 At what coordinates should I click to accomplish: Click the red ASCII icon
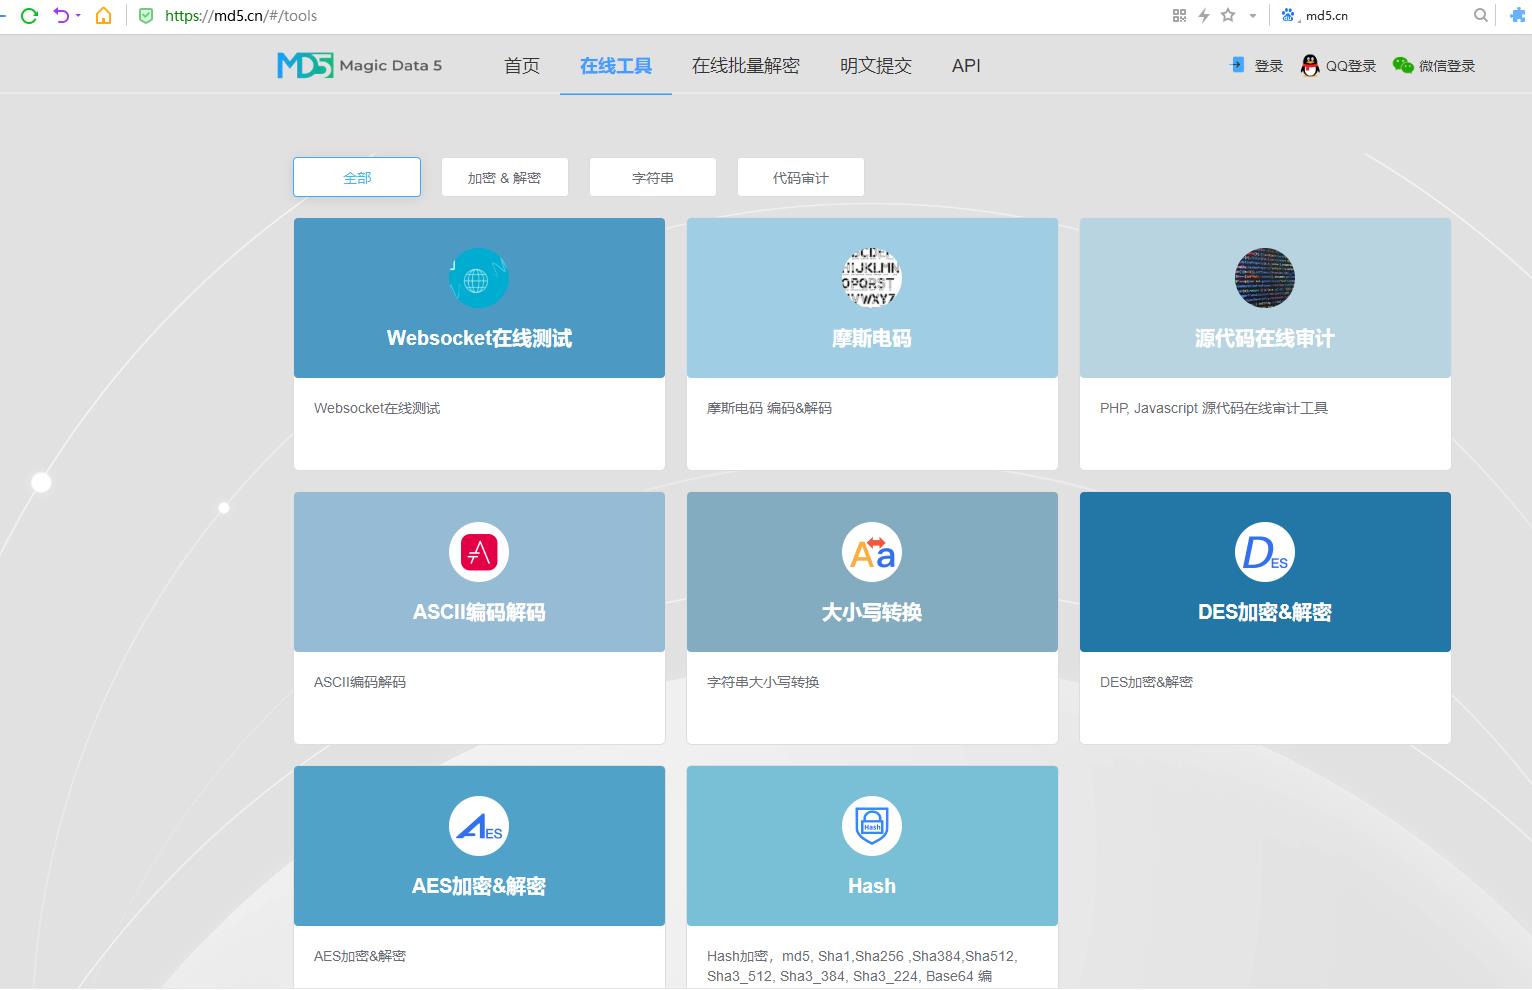coord(479,552)
